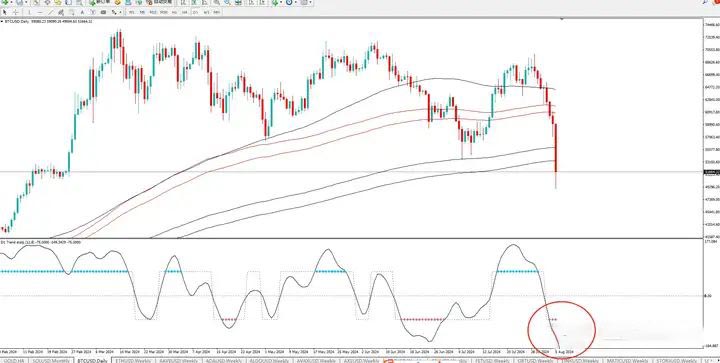This screenshot has height=363, width=720.
Task: Expand the new chart dropdown arrow
Action: coord(11,2)
